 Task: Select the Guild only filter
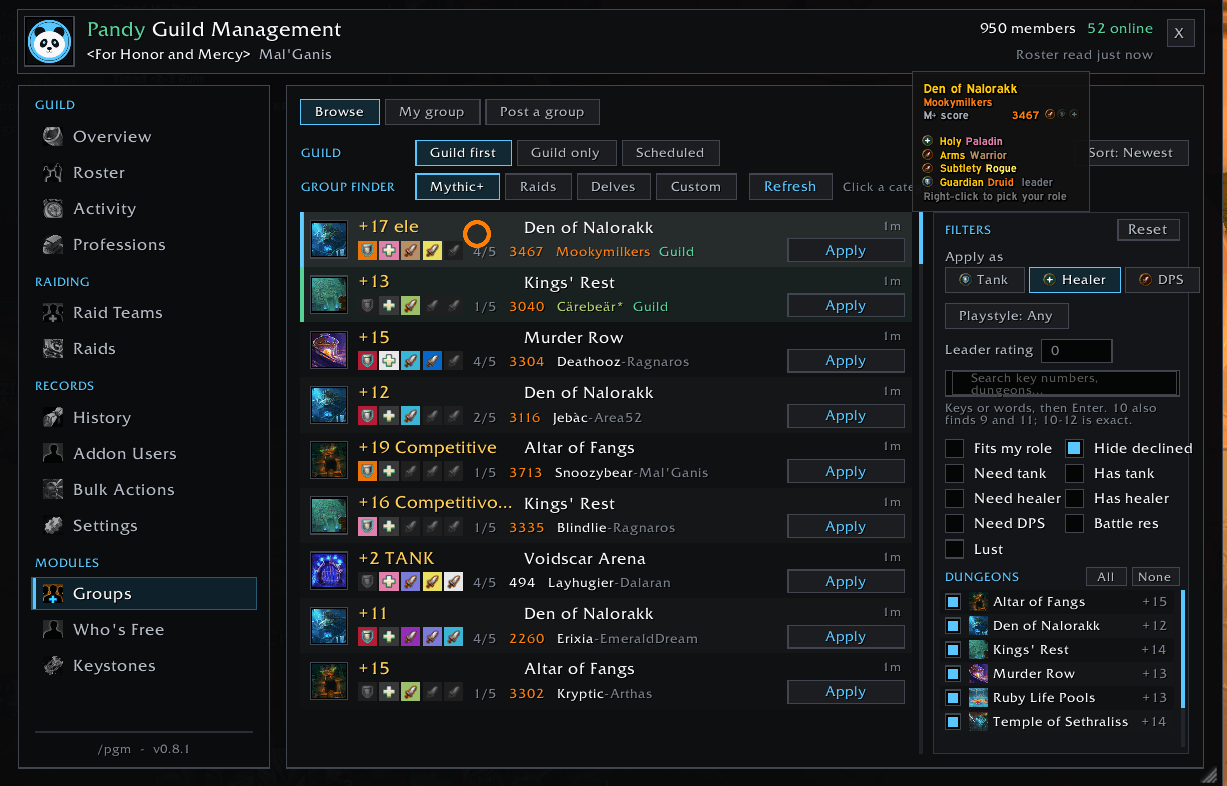(x=565, y=153)
